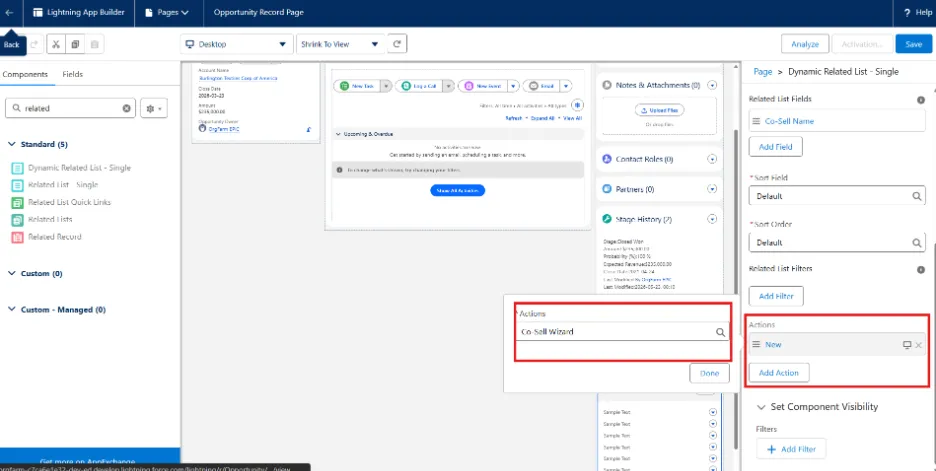Click the Log a Call button
936x471 pixels.
tap(419, 86)
